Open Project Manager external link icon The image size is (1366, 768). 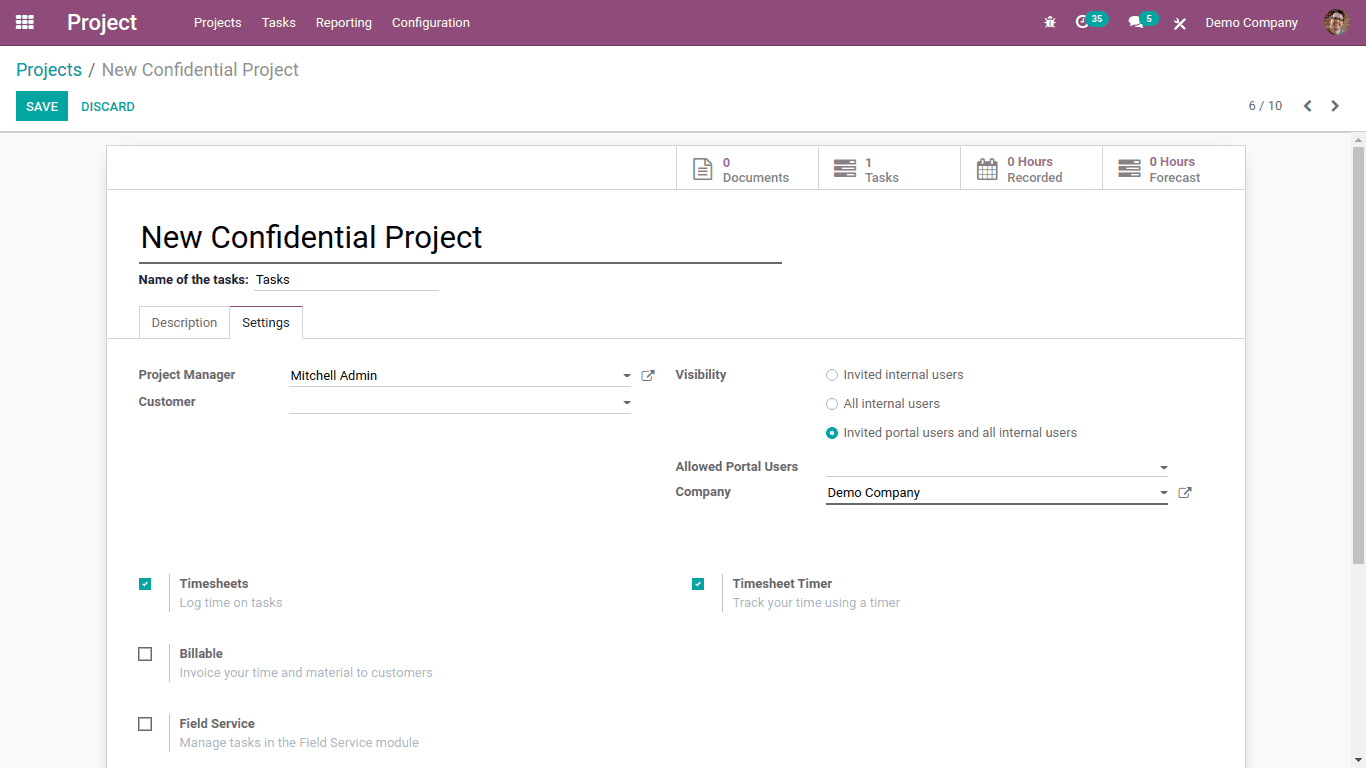coord(648,376)
